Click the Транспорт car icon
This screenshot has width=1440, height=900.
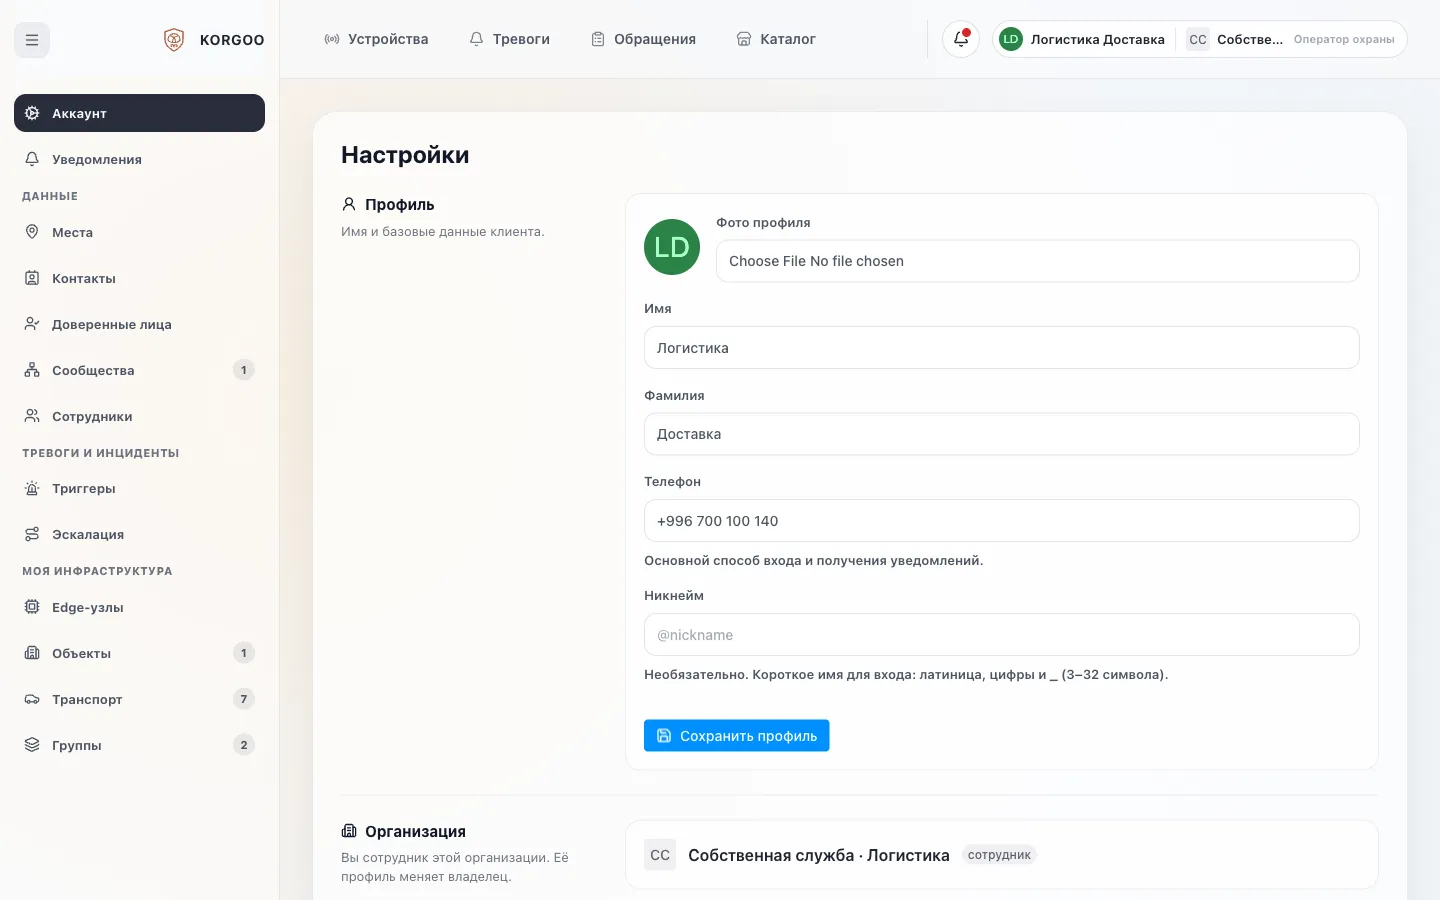(x=32, y=699)
